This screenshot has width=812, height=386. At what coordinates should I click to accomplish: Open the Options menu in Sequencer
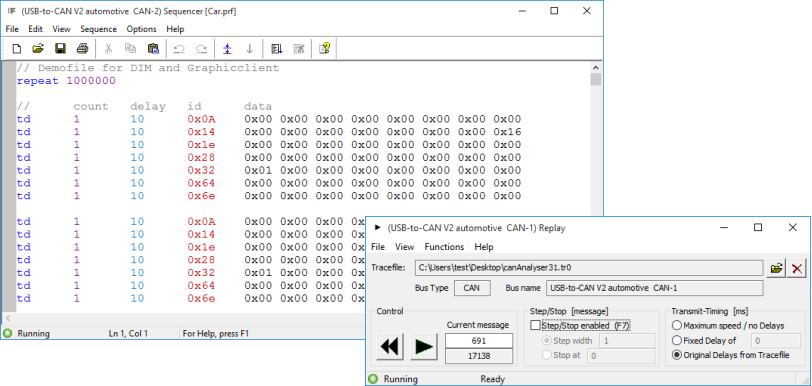coord(141,29)
